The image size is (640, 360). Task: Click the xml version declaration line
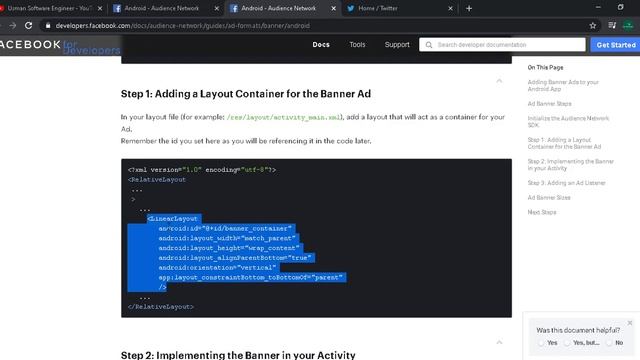202,170
